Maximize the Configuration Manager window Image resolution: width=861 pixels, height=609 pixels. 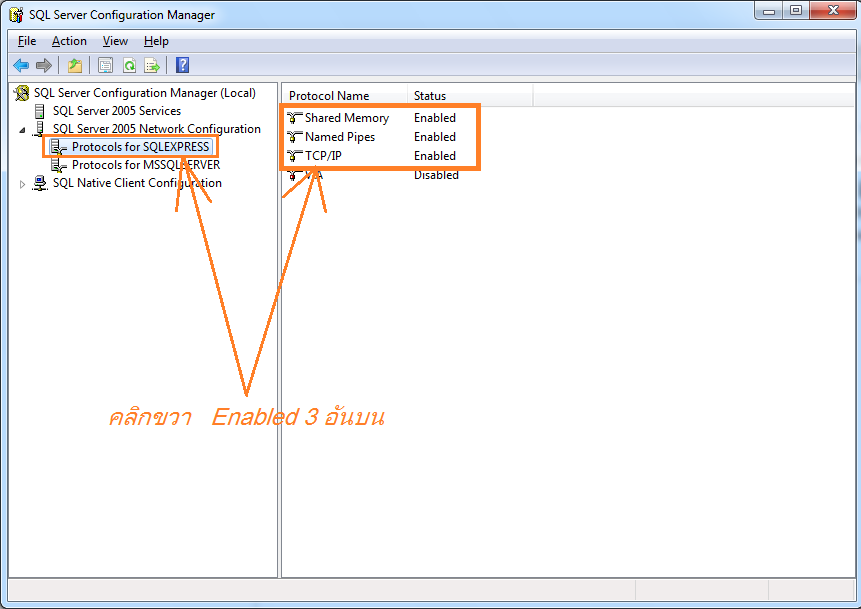click(796, 11)
